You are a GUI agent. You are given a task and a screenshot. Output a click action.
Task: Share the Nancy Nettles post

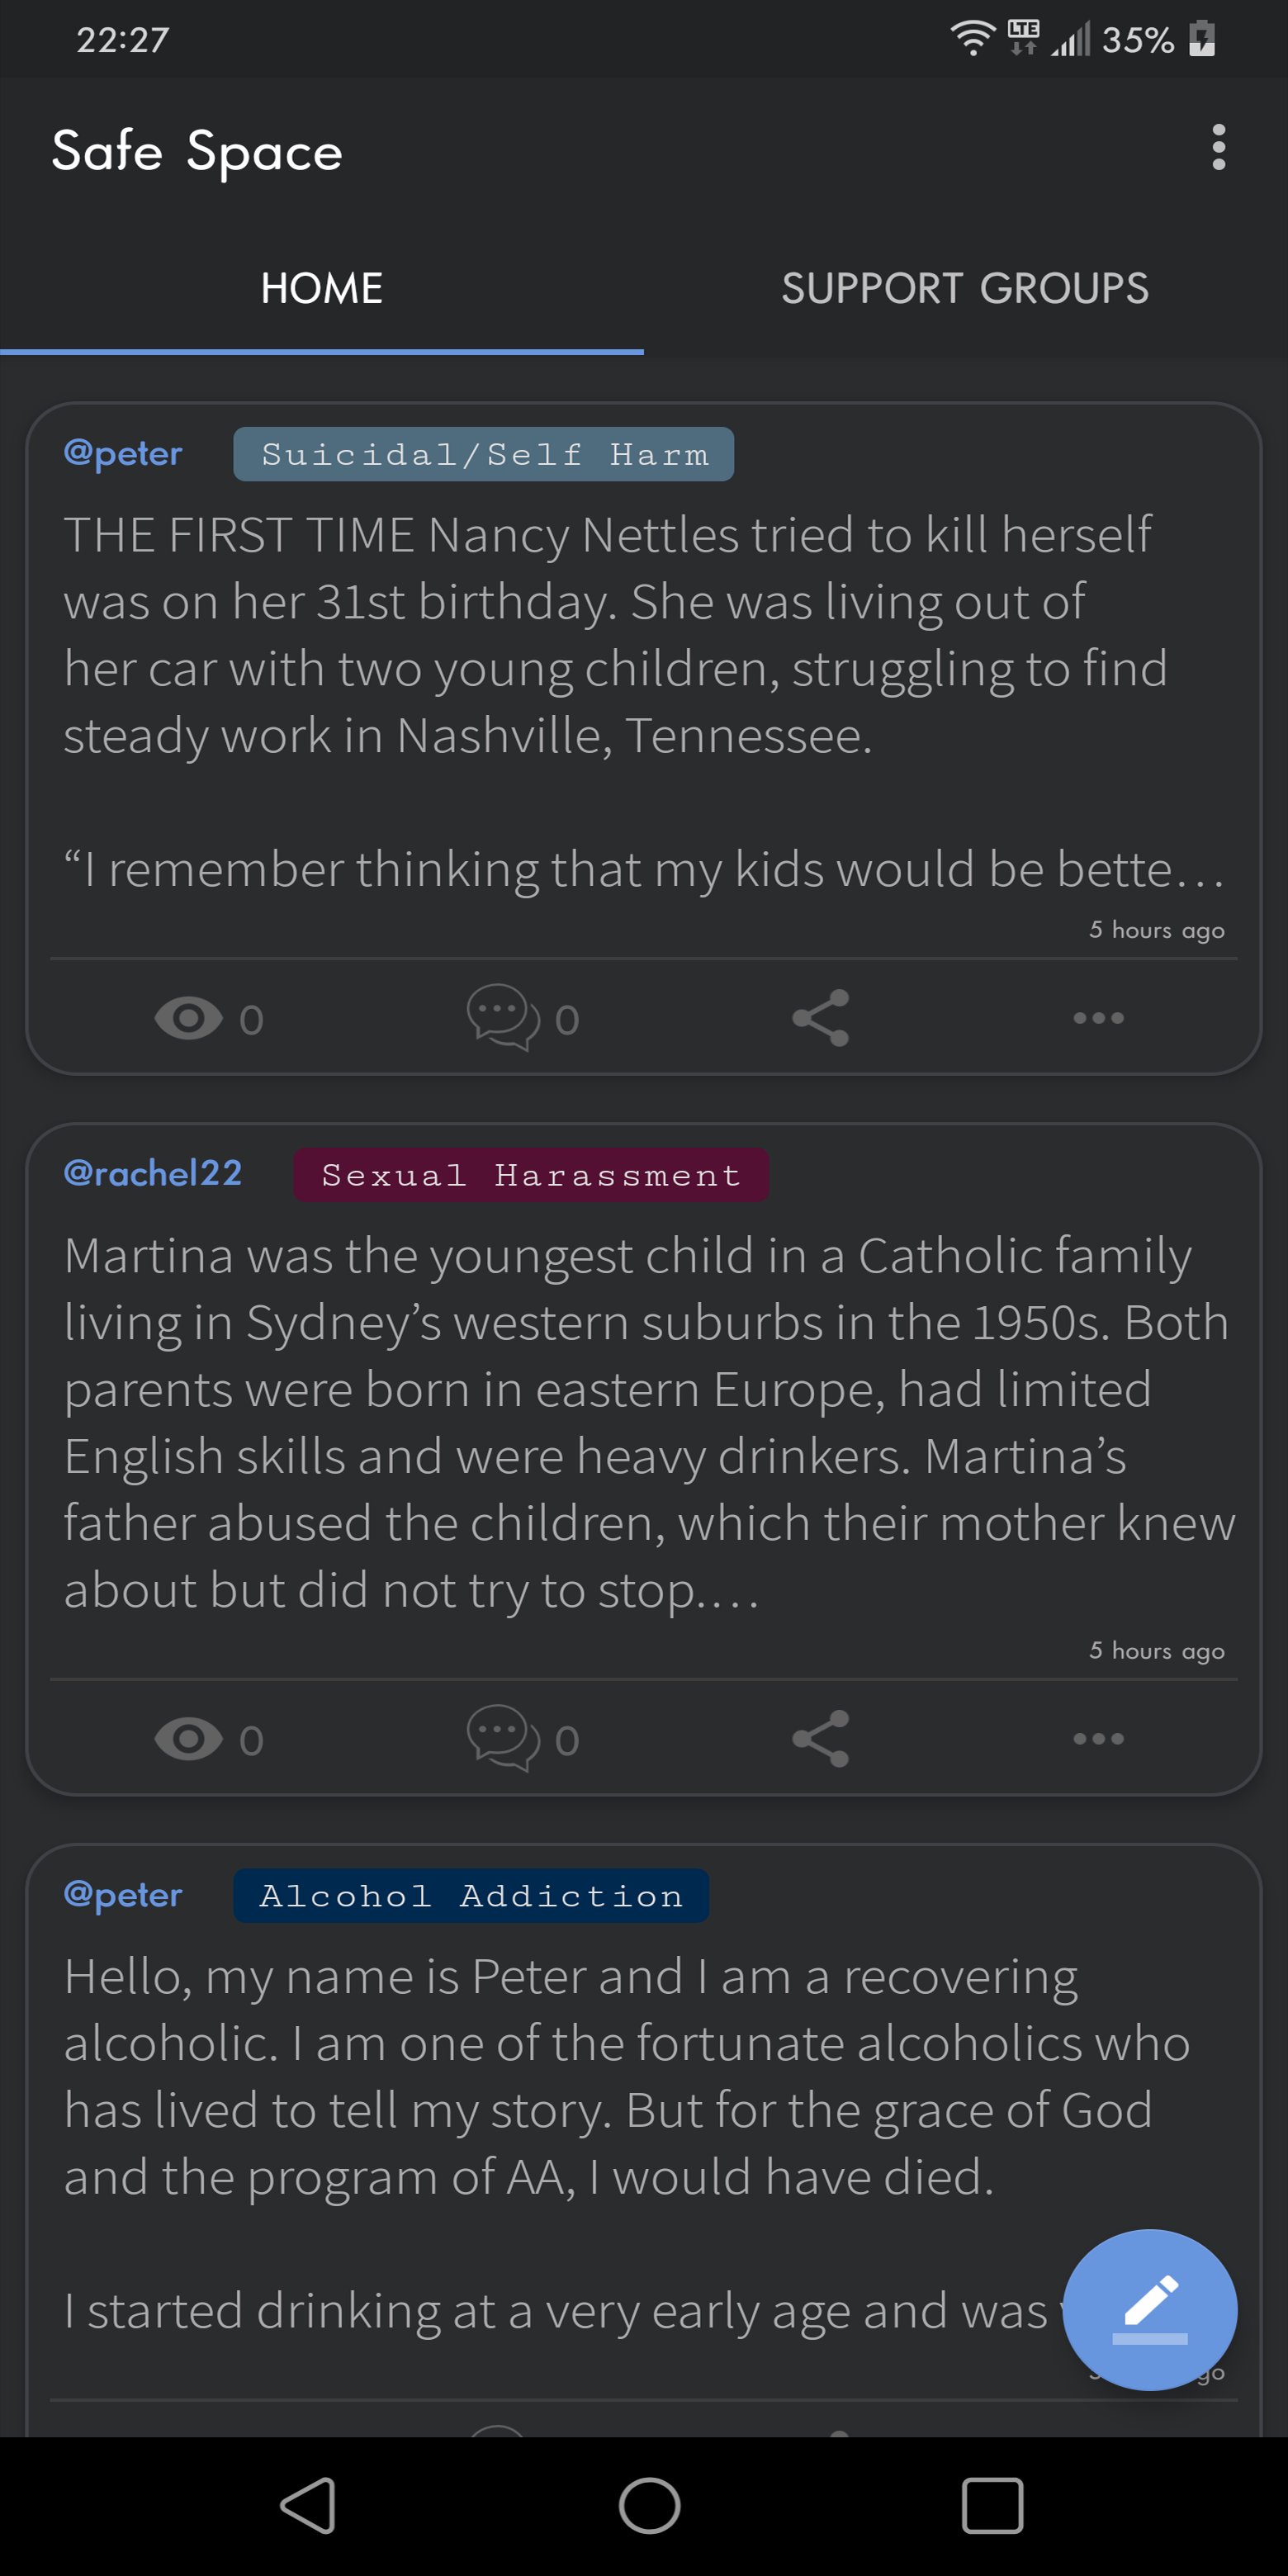[821, 1018]
